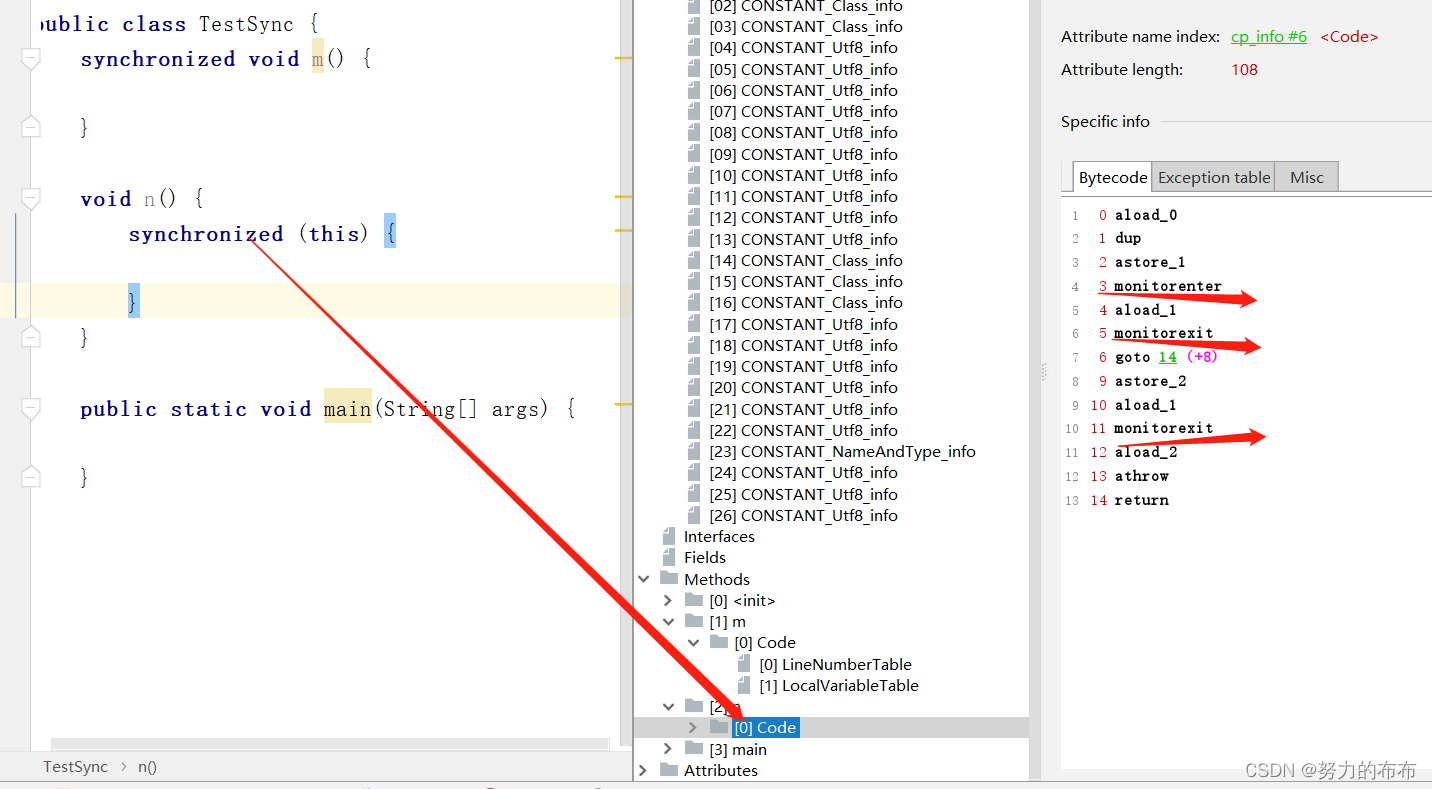
Task: Click file icon of [13] CONSTANT_Utf8_info
Action: coord(694,239)
